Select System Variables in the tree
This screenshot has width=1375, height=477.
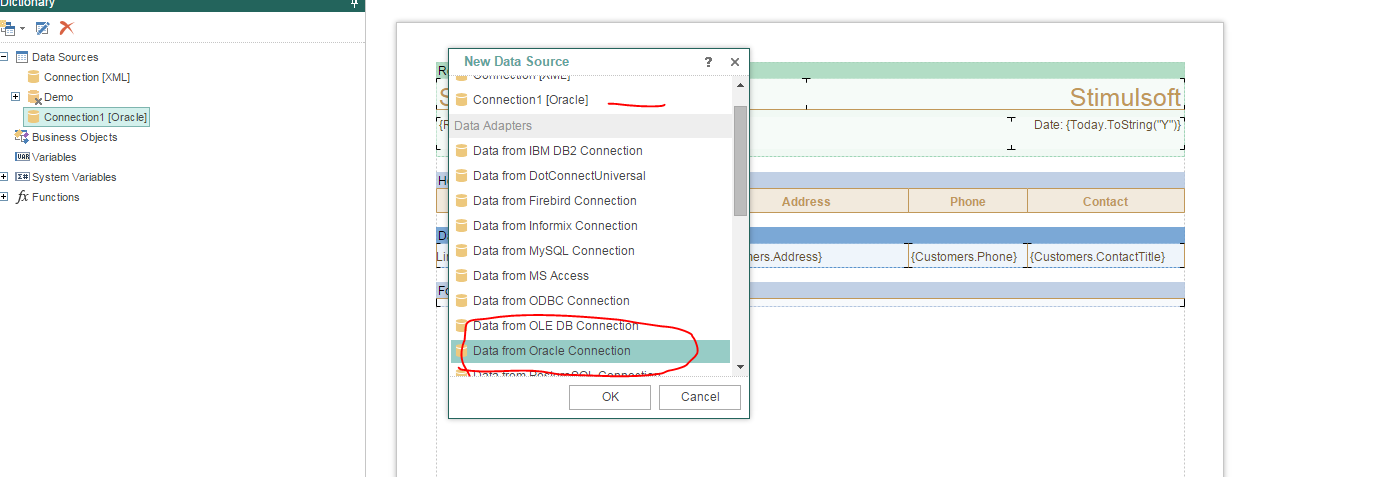point(74,177)
